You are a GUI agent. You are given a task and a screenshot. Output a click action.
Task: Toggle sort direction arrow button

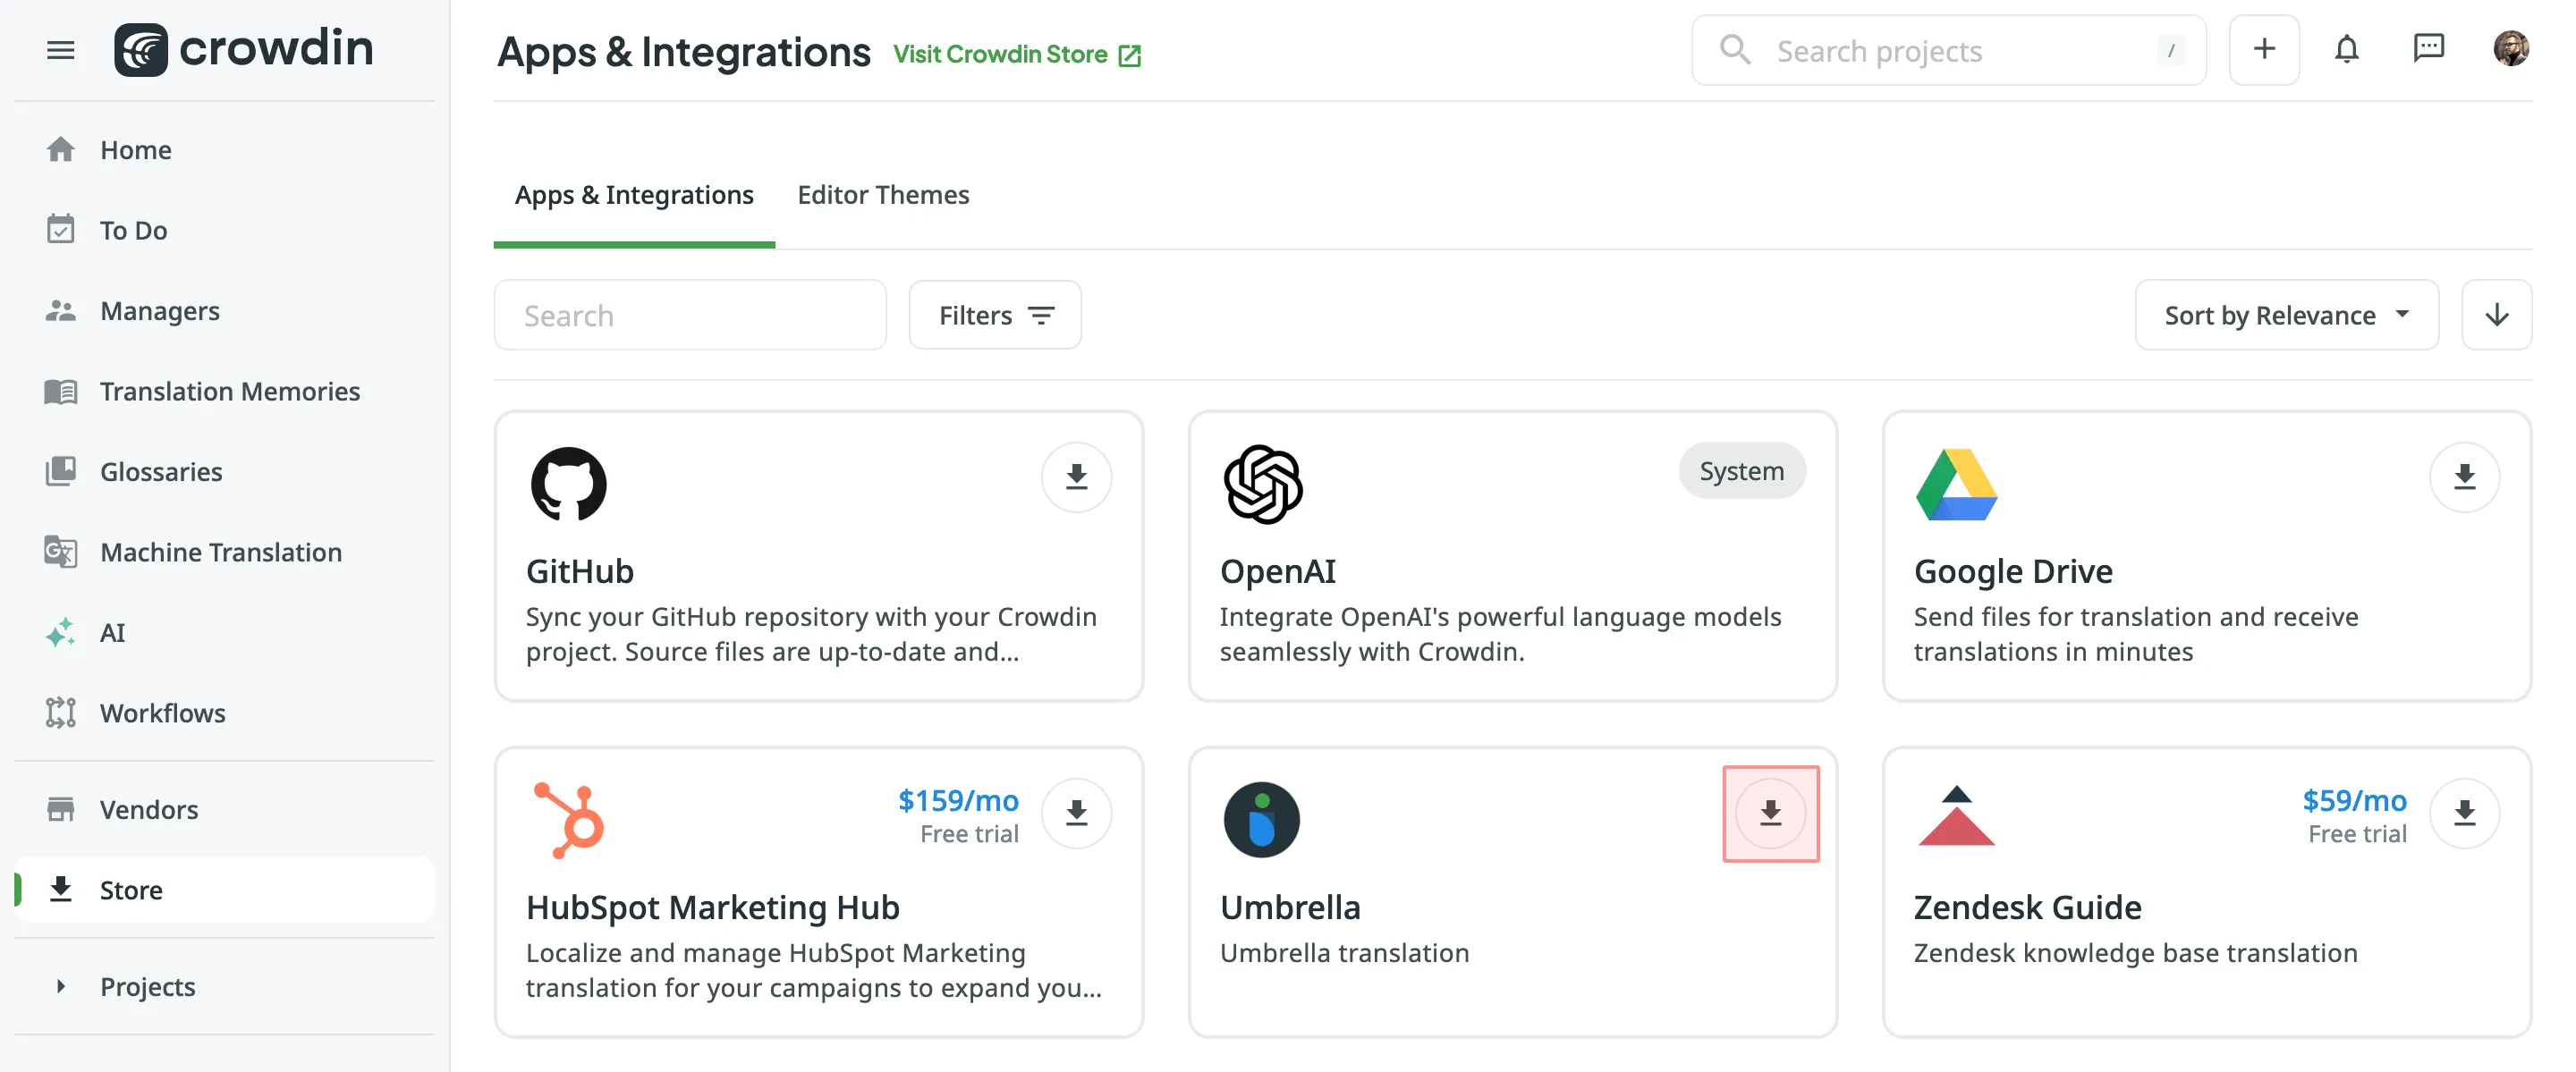tap(2496, 315)
